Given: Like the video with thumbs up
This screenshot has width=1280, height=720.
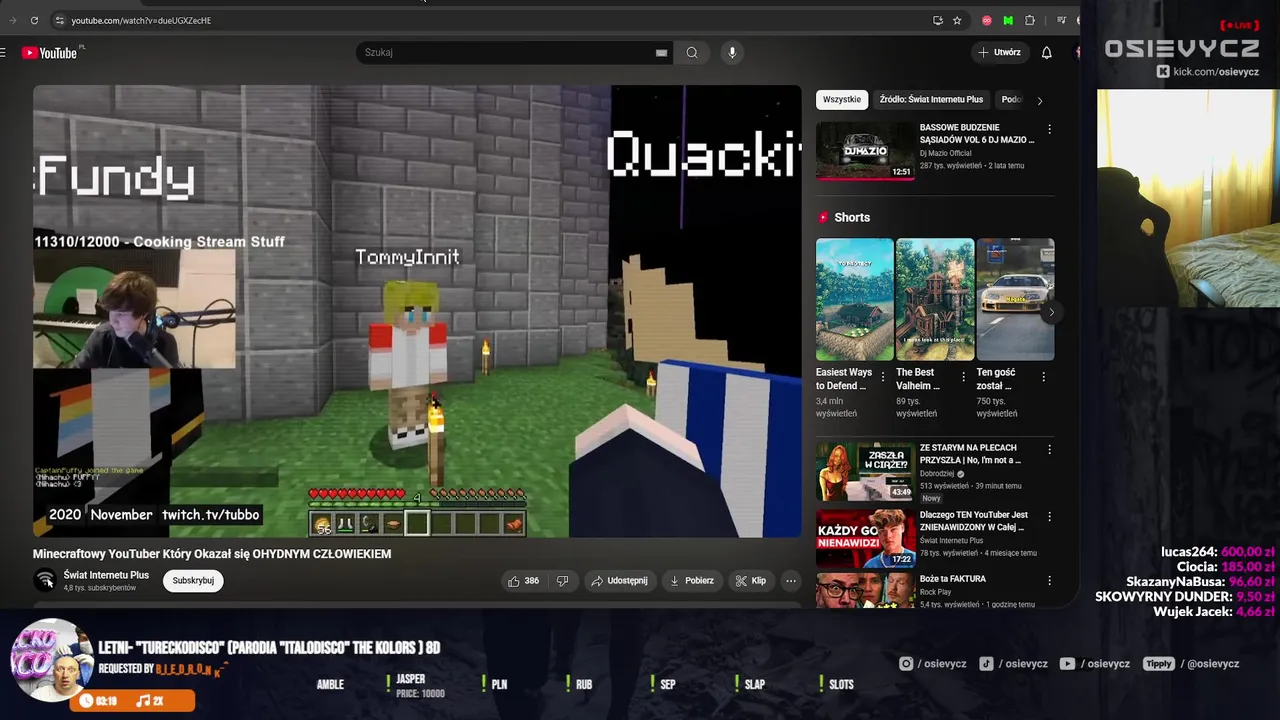Looking at the screenshot, I should [523, 581].
